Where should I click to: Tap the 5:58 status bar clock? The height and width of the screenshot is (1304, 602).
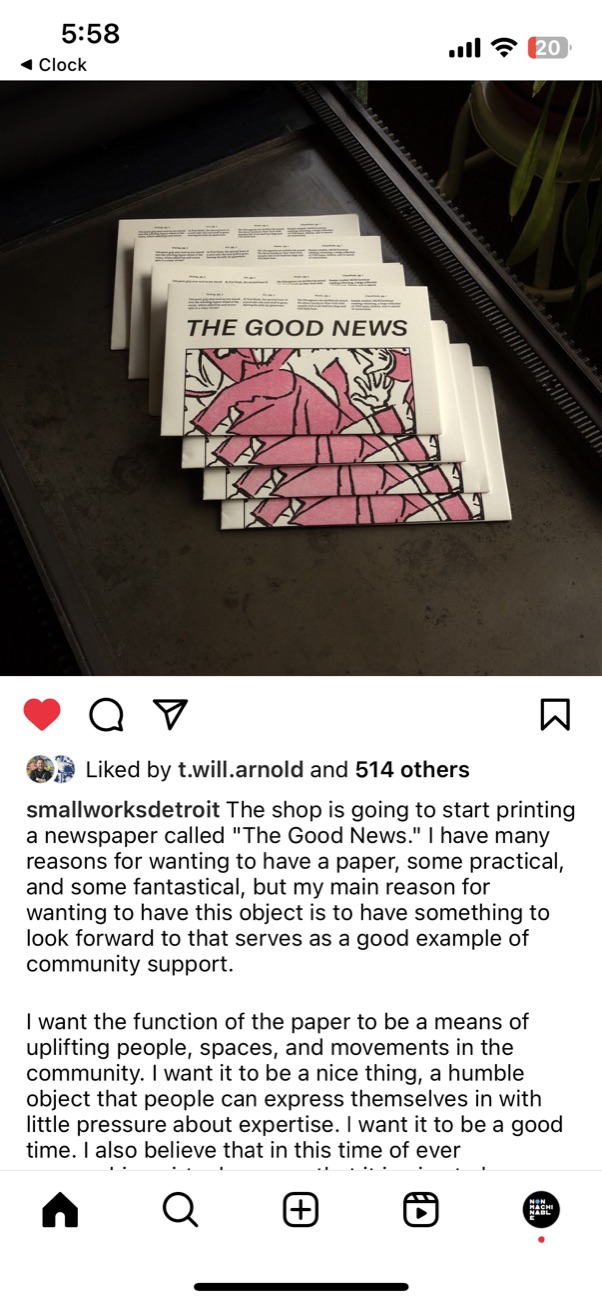coord(90,34)
